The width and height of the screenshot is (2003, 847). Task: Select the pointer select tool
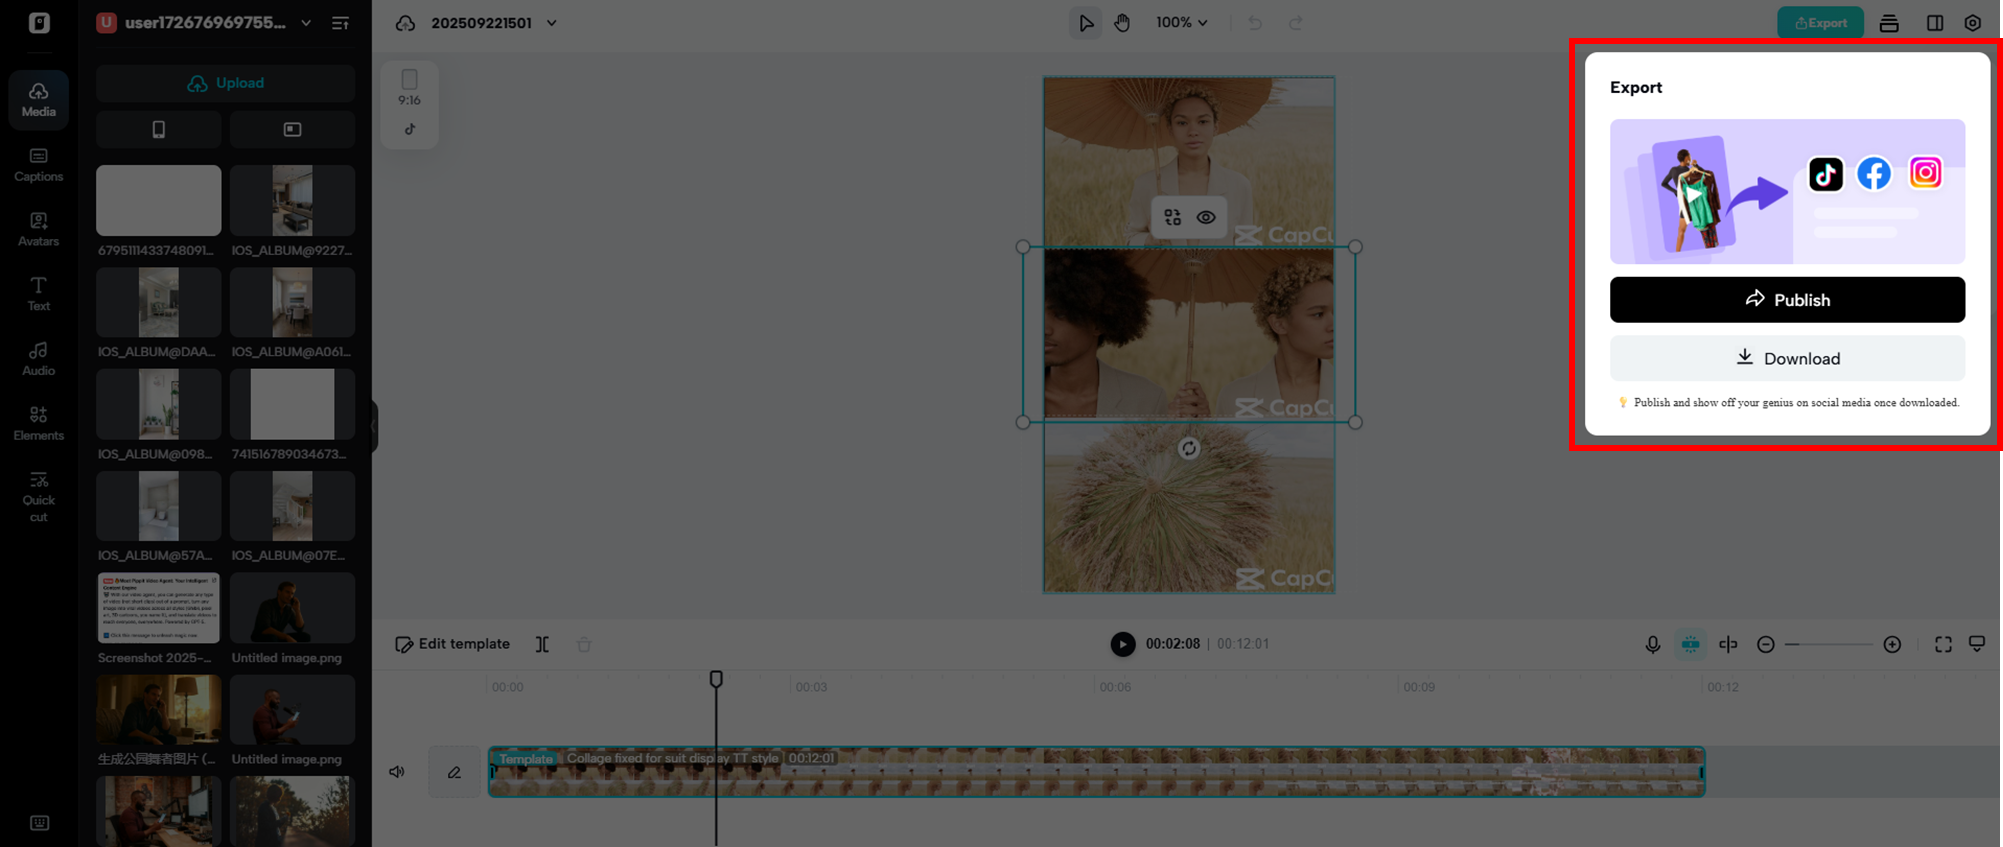click(1085, 23)
